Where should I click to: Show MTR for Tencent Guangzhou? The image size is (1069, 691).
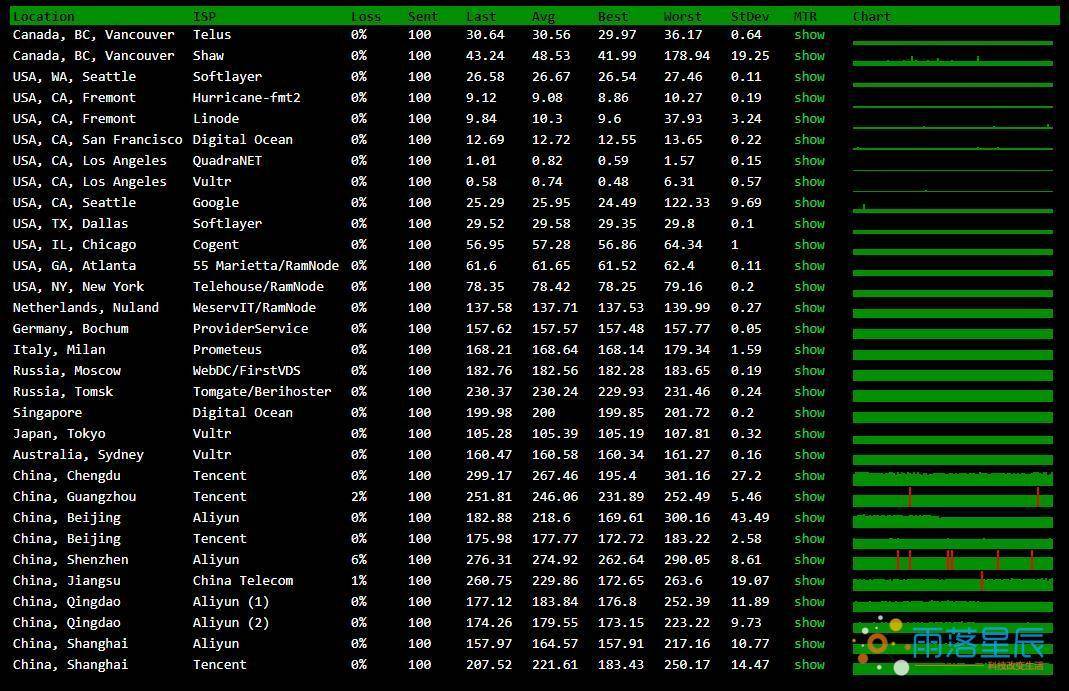[809, 497]
